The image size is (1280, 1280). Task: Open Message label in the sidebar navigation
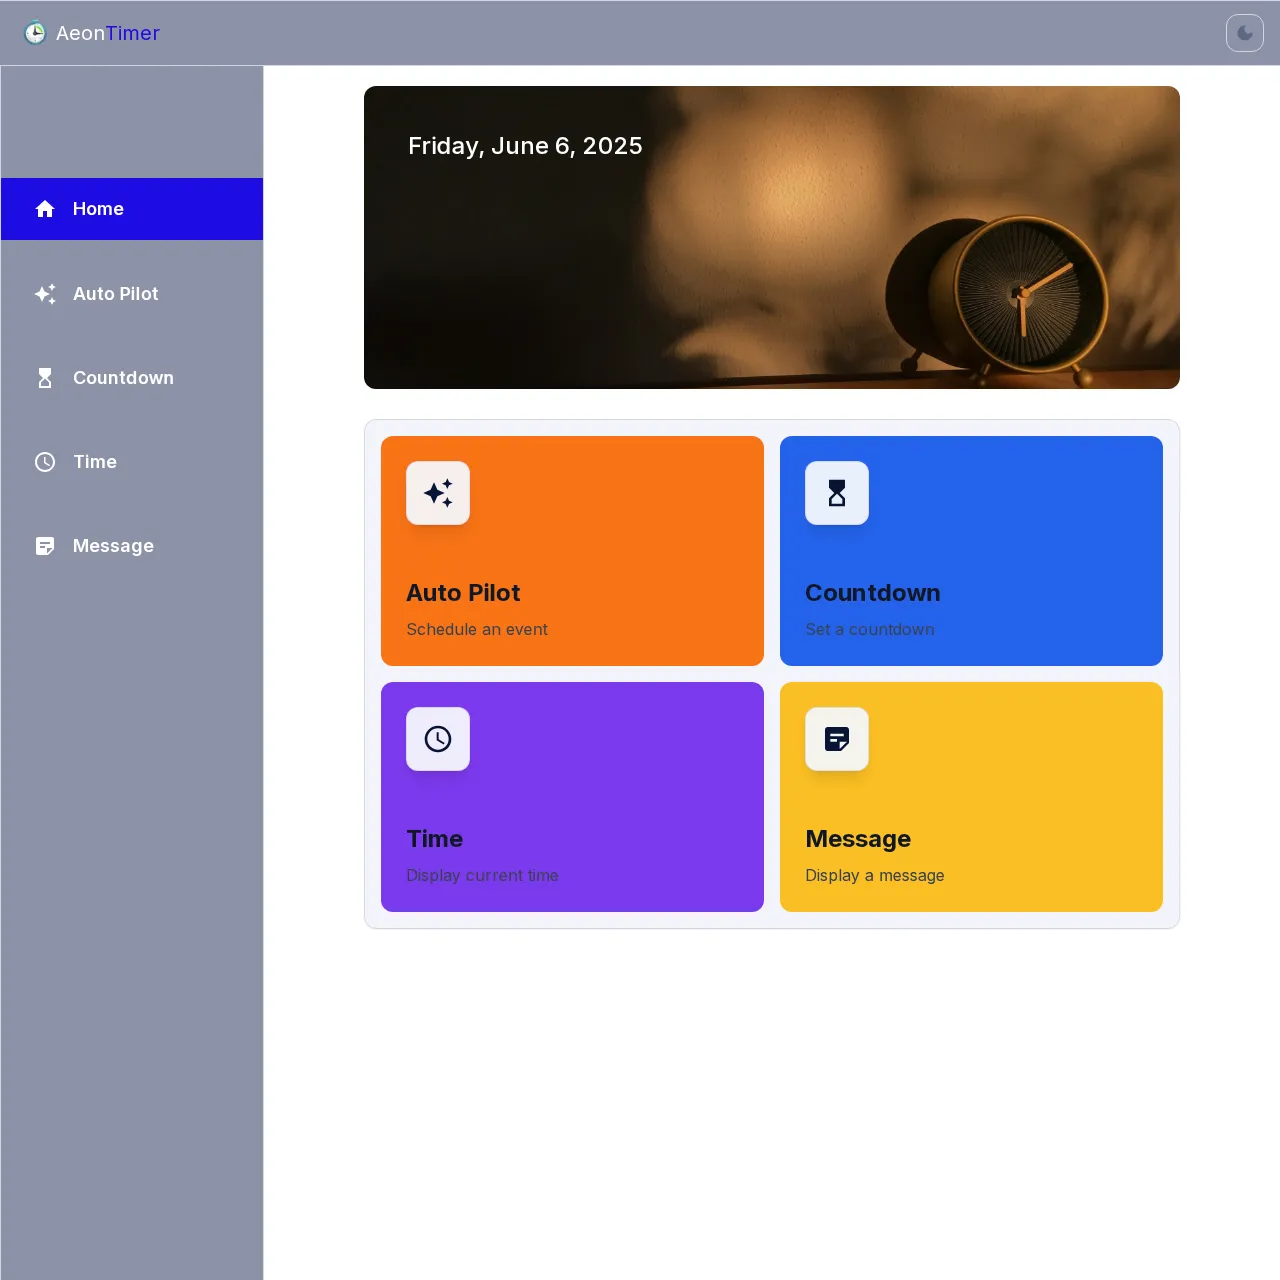[x=113, y=546]
